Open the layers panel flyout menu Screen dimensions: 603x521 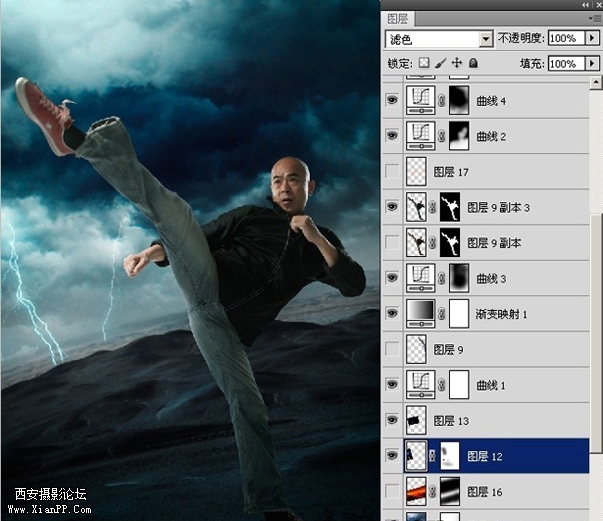click(594, 18)
